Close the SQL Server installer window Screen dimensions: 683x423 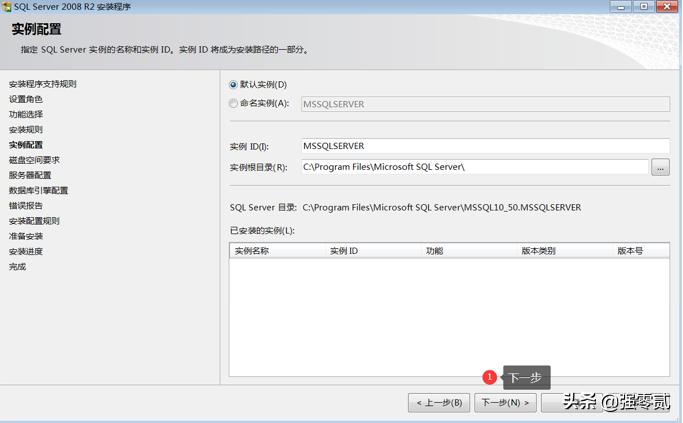666,7
